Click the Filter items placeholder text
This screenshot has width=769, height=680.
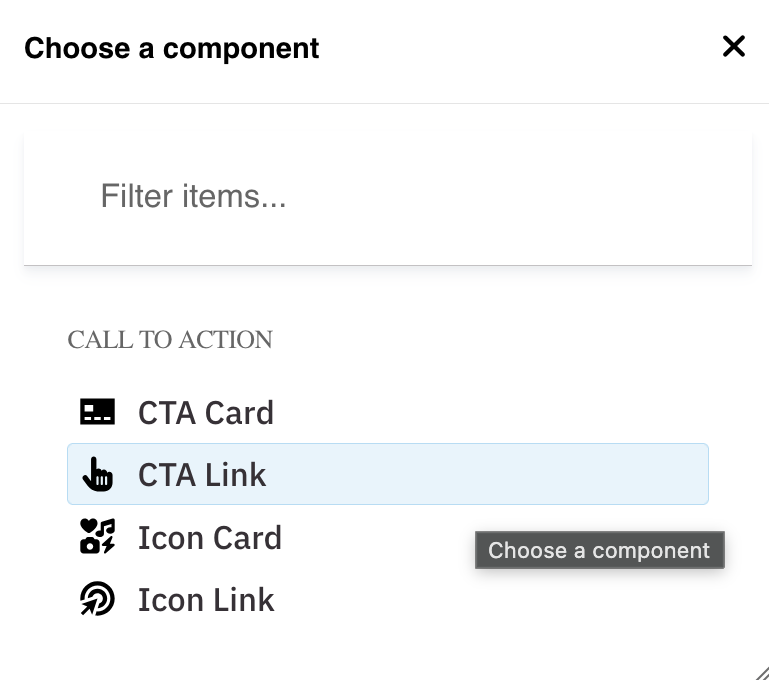coord(193,196)
